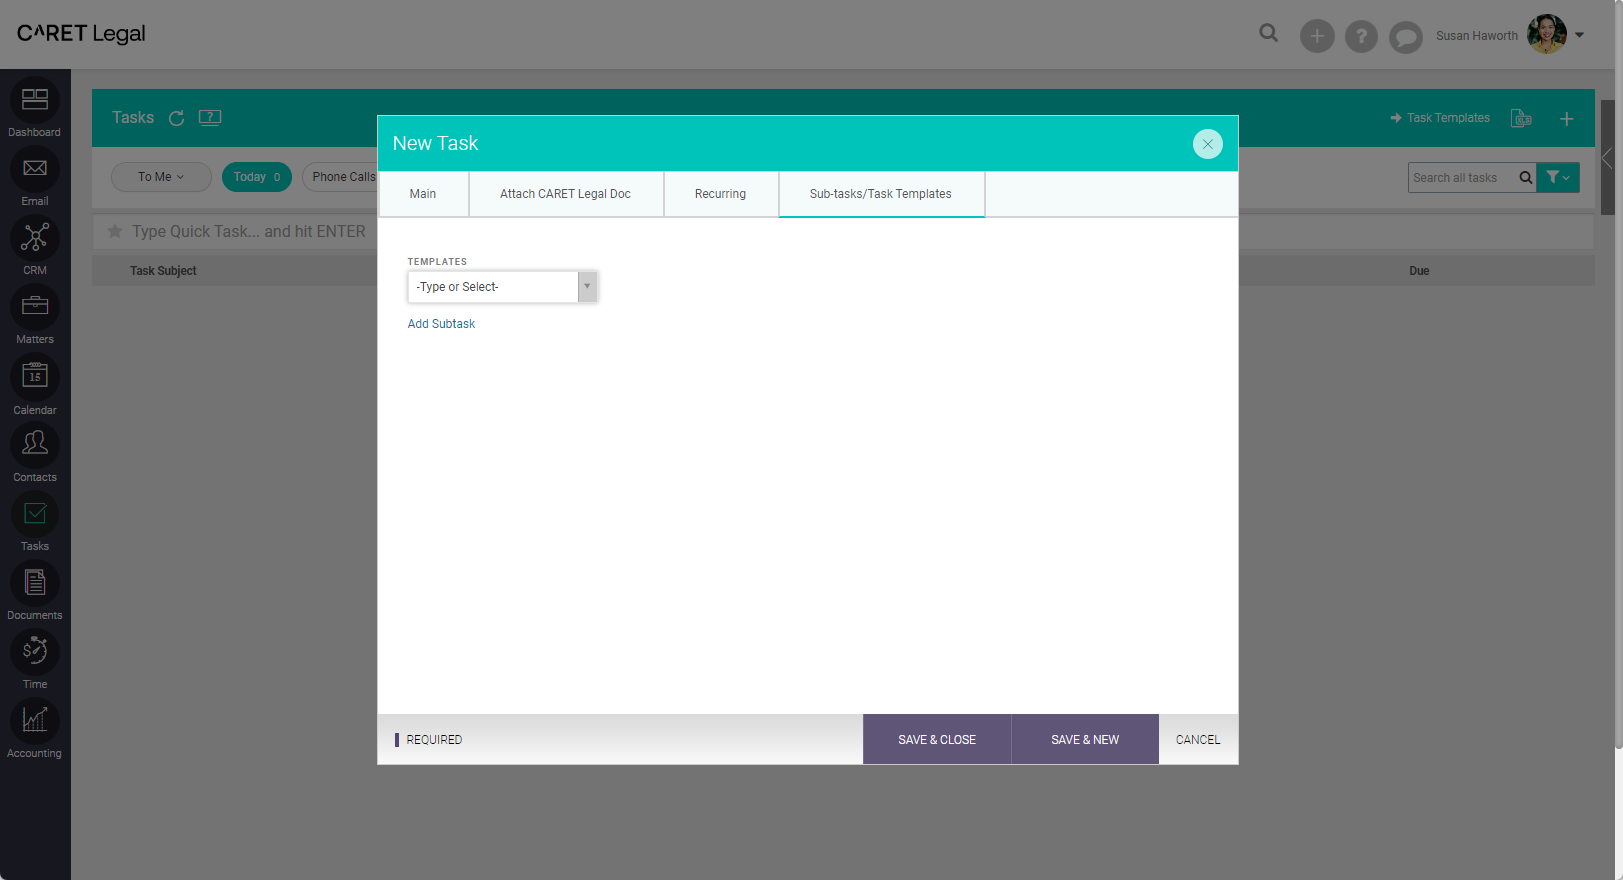Open the filter funnel dropdown
This screenshot has width=1623, height=880.
(1558, 177)
